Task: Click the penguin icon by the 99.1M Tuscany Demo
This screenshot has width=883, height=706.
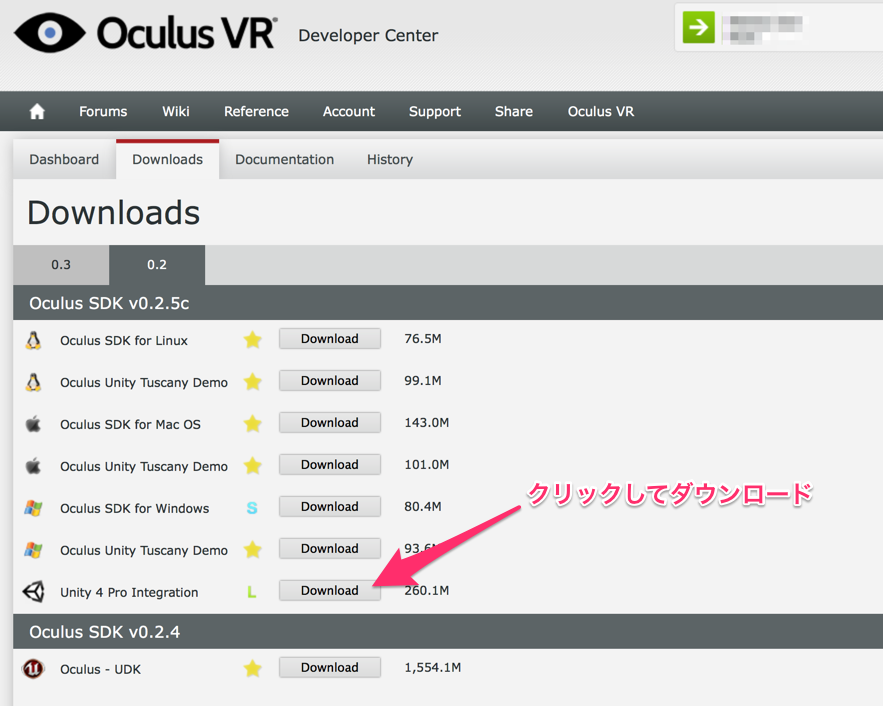Action: pos(33,382)
